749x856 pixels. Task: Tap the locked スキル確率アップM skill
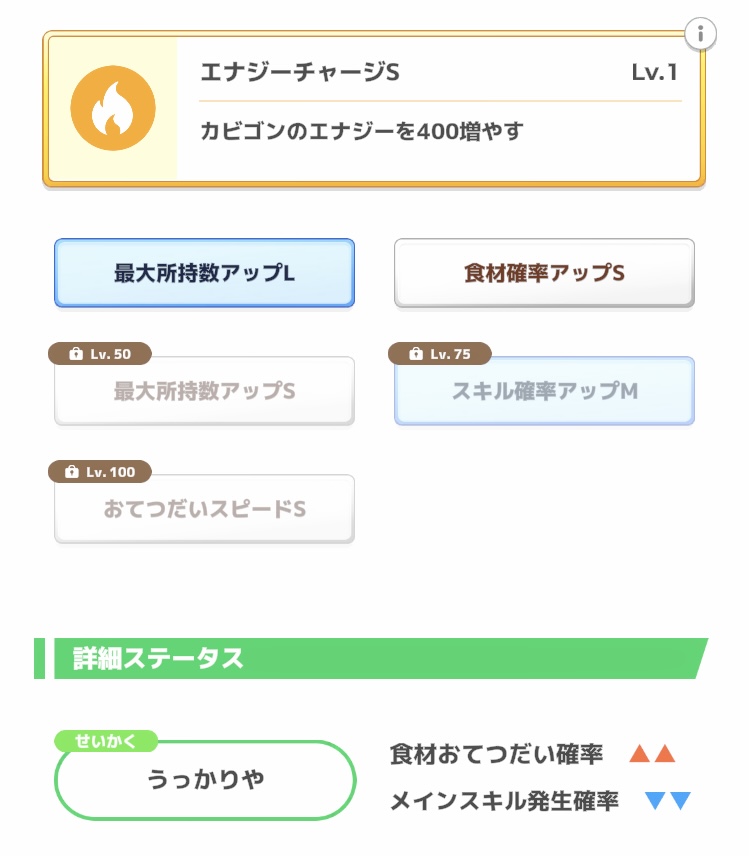tap(544, 392)
